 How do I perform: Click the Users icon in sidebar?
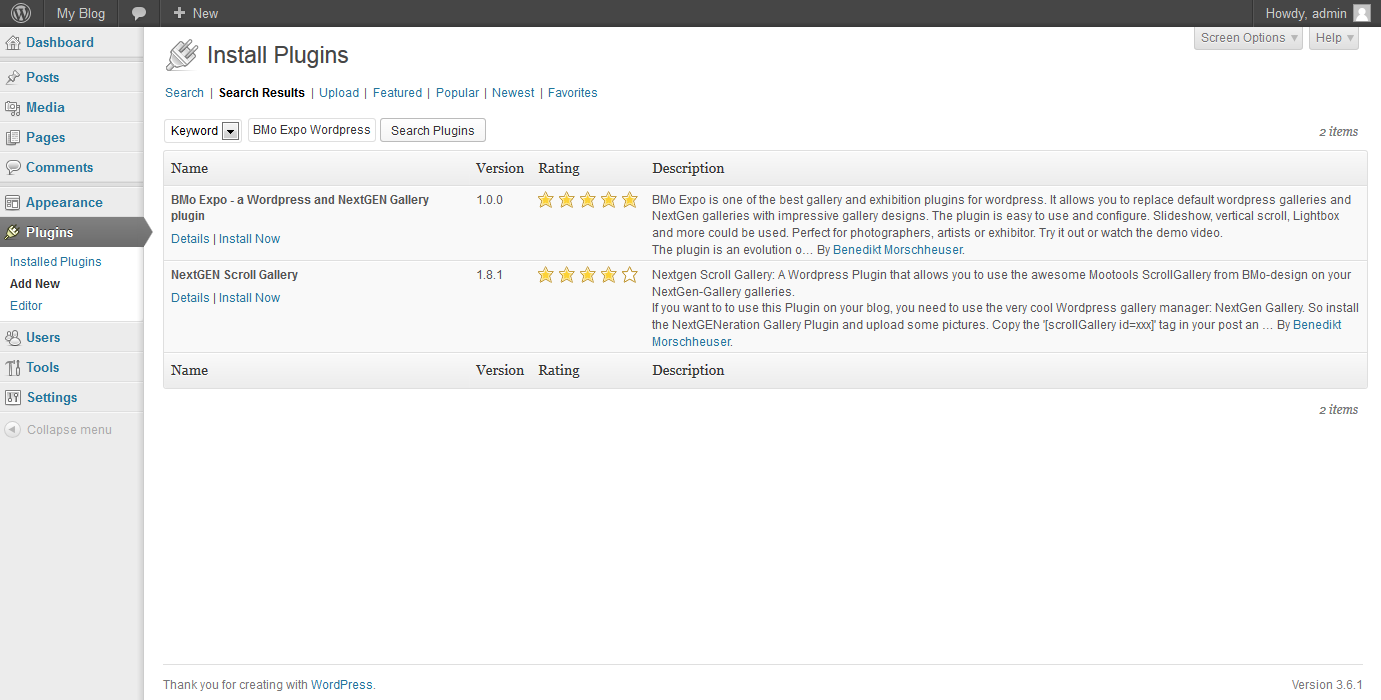[13, 338]
